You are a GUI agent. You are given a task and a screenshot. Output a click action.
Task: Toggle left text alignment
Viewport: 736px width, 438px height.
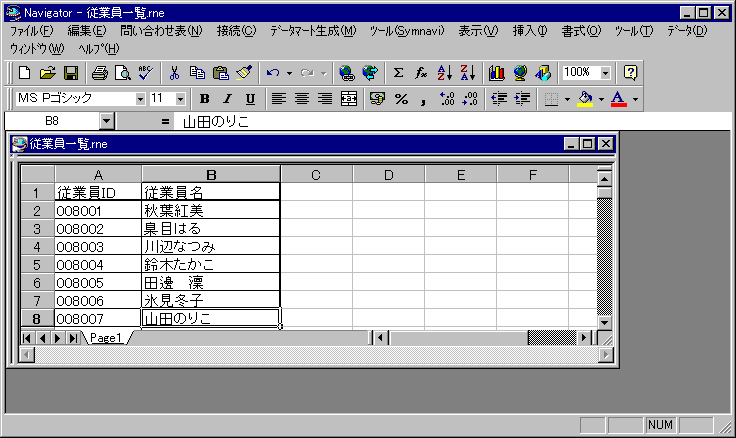point(279,99)
